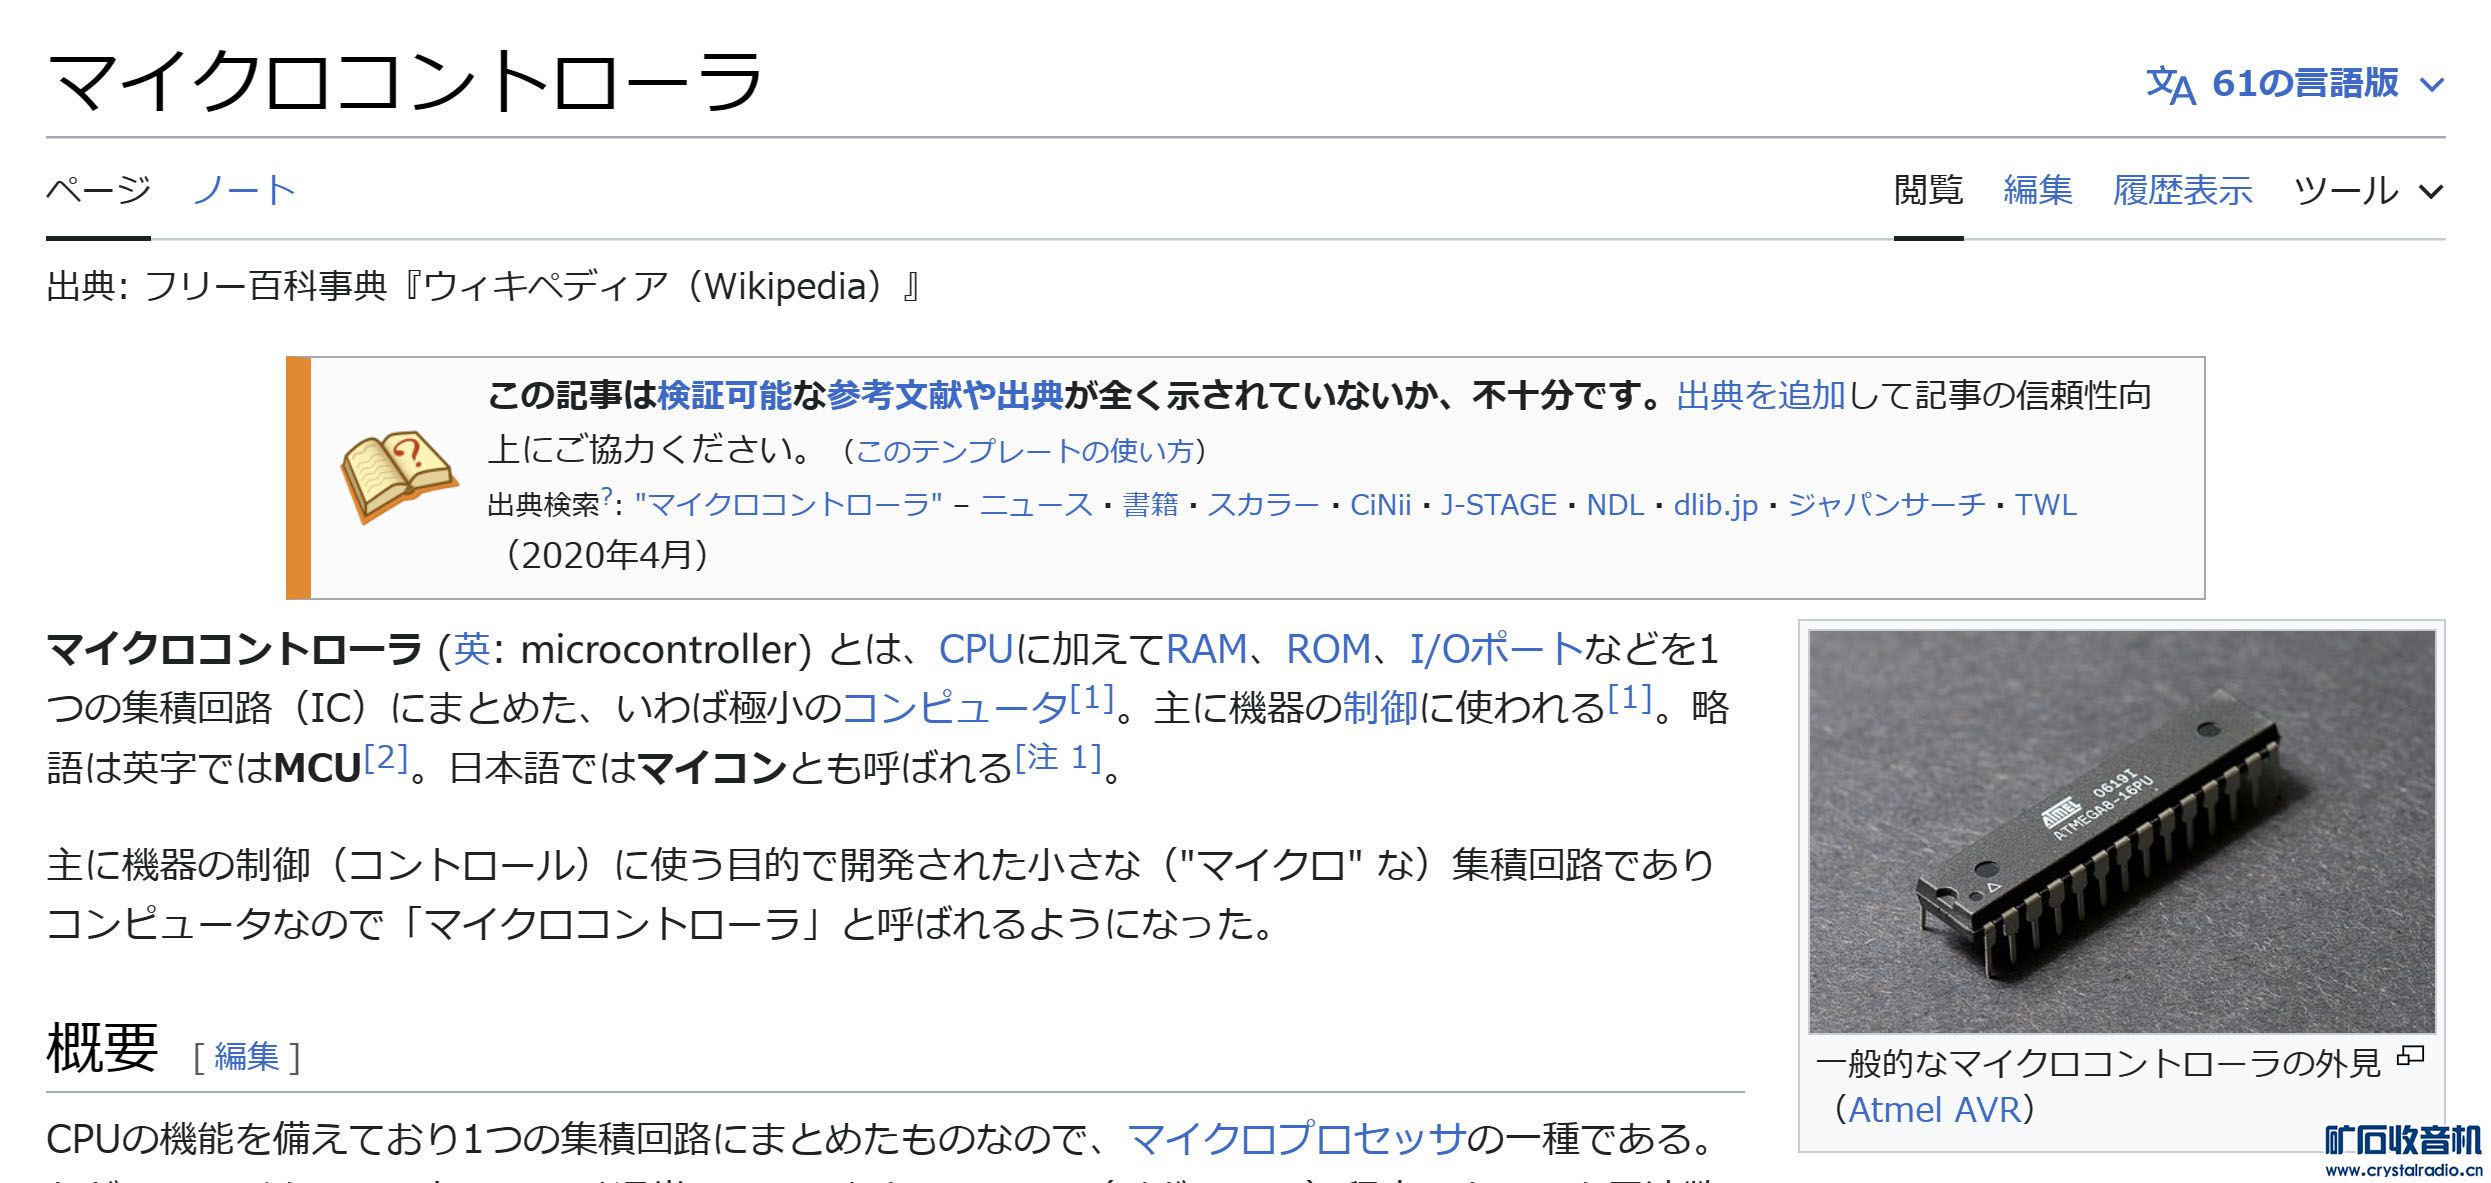Click footnote reference [2] after MCU
The image size is (2491, 1183).
(385, 759)
